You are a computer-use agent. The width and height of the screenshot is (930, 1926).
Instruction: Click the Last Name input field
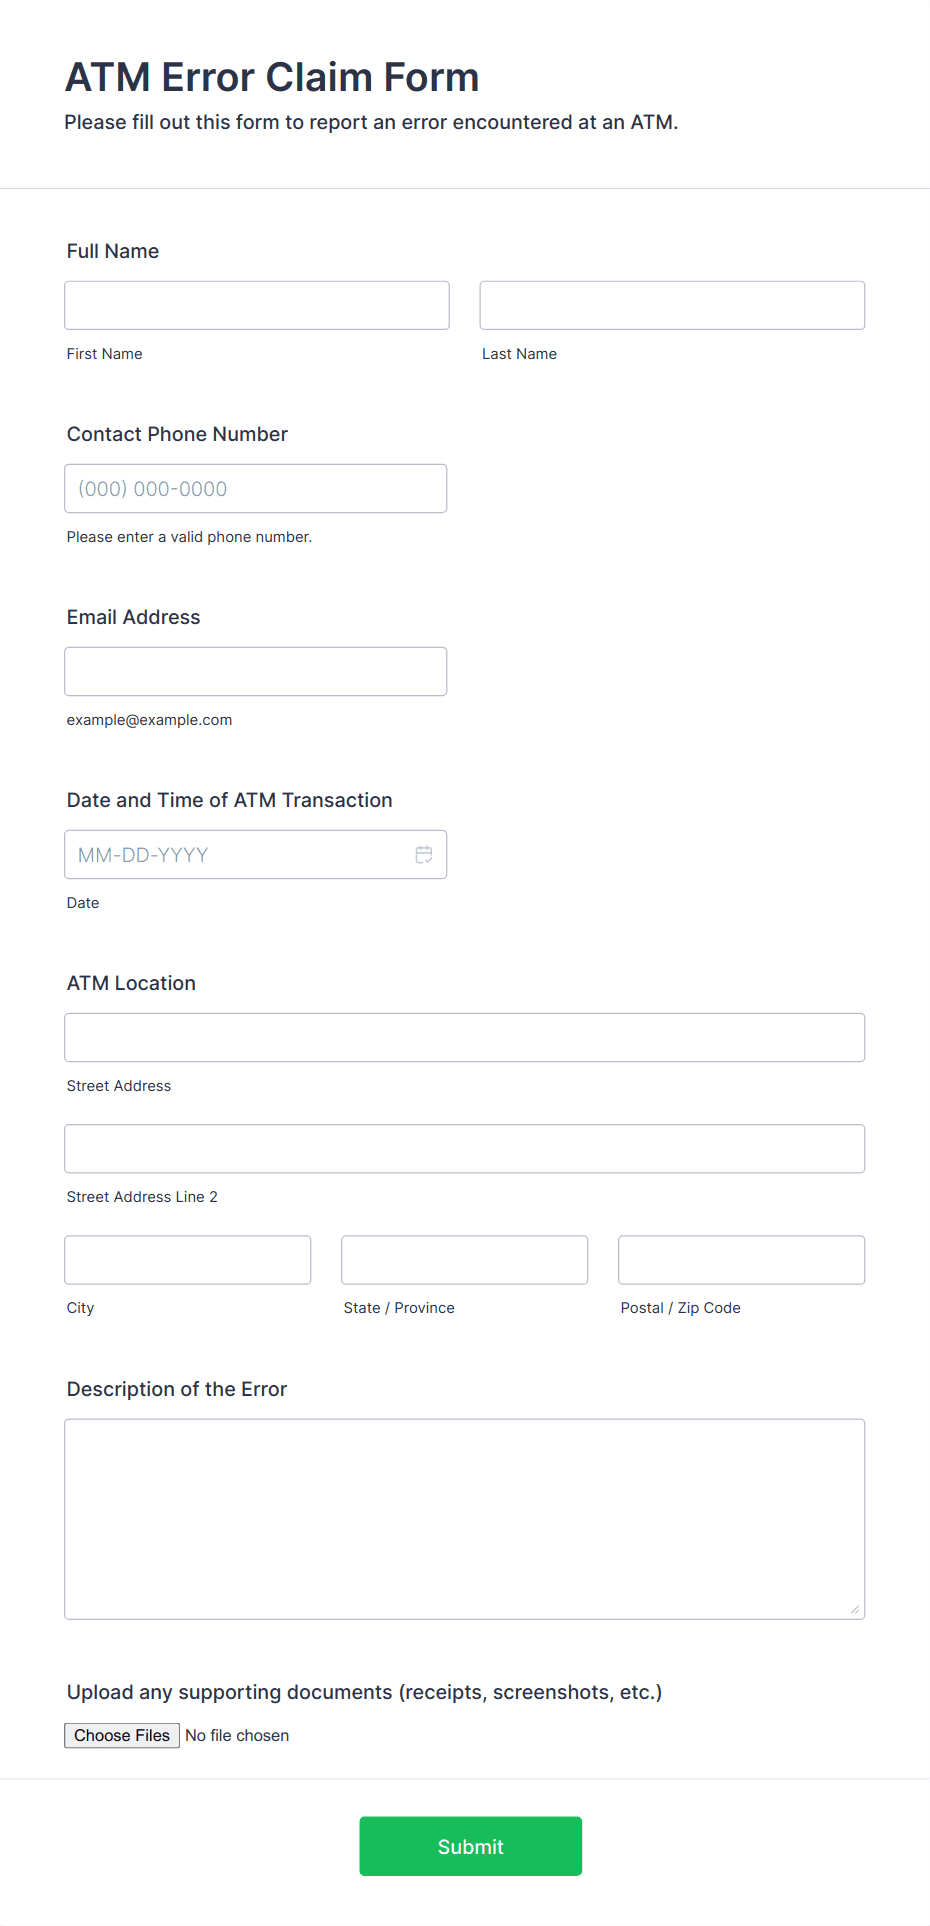click(672, 305)
